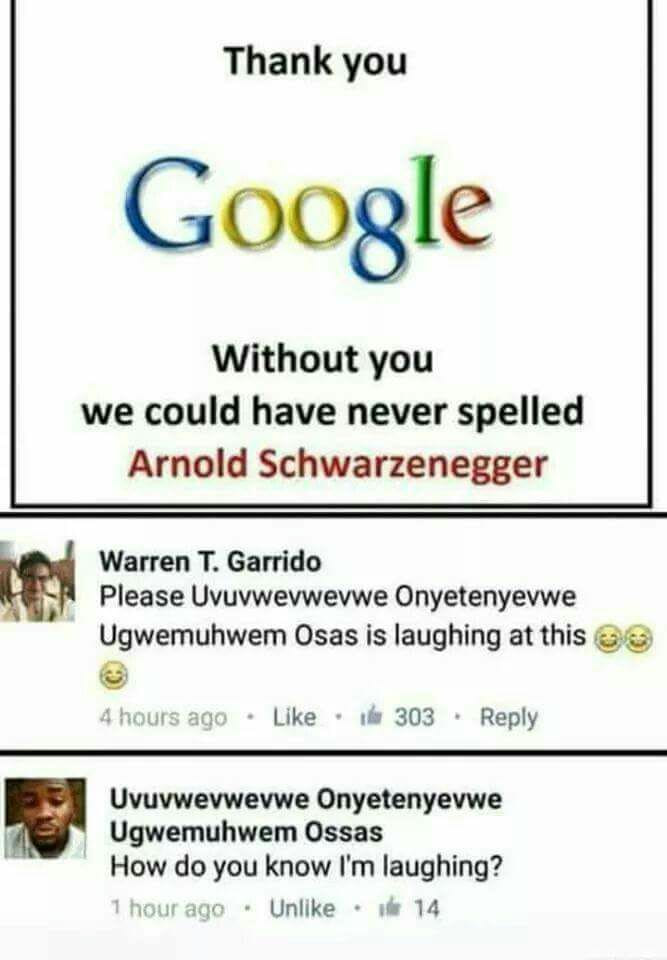Click the pair of laughing emojis after 'at this'
Image resolution: width=667 pixels, height=960 pixels.
pyautogui.click(x=624, y=639)
